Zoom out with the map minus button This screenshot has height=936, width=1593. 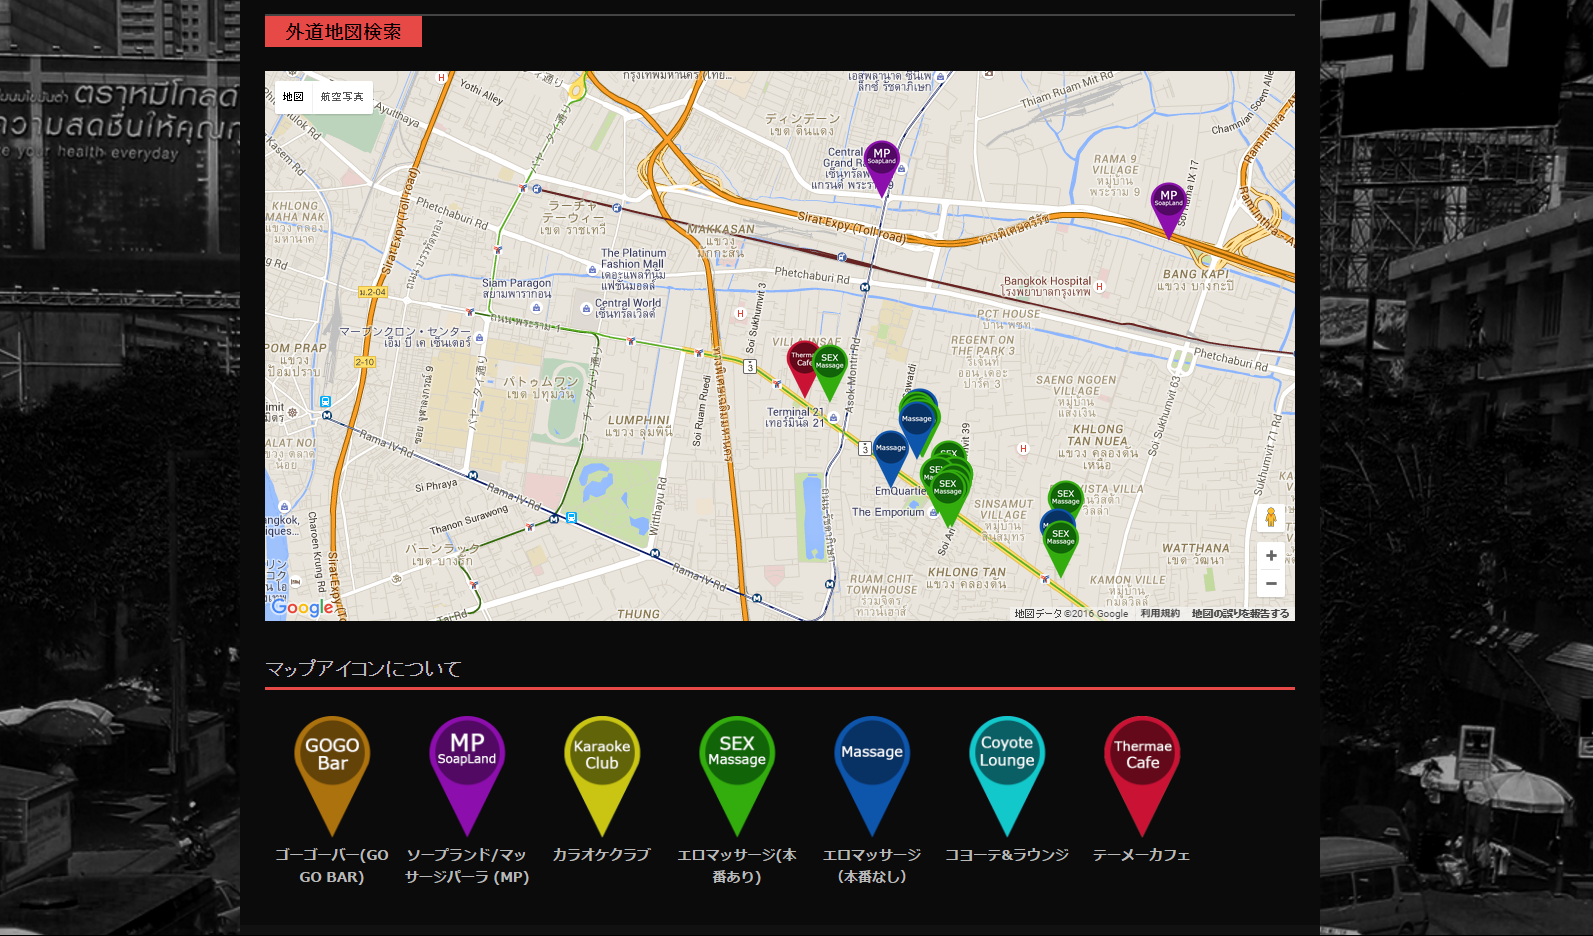point(1271,584)
